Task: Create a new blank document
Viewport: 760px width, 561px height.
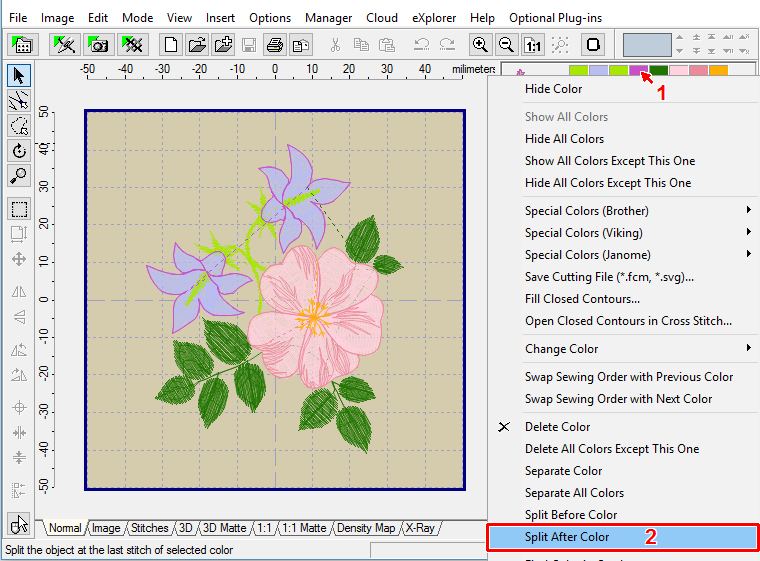Action: pos(171,45)
